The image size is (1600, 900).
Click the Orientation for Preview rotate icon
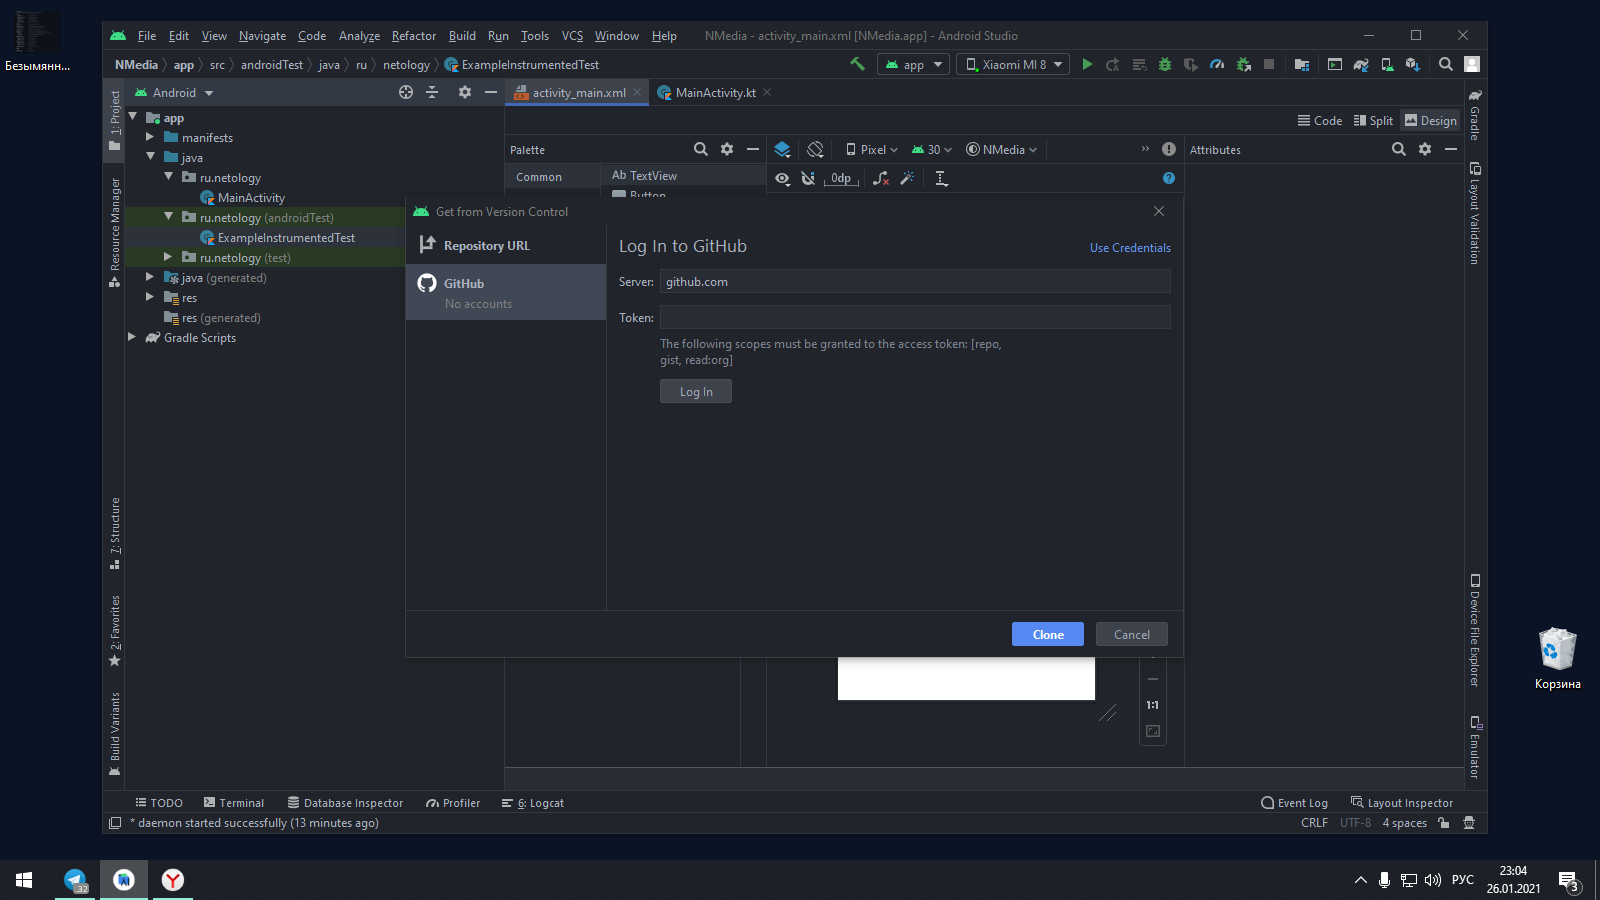click(815, 149)
